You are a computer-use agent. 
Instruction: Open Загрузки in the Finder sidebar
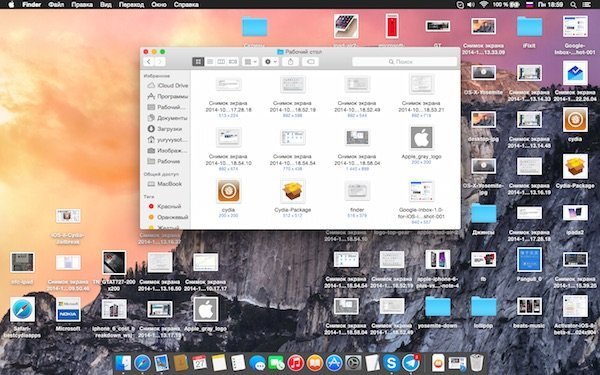click(165, 129)
